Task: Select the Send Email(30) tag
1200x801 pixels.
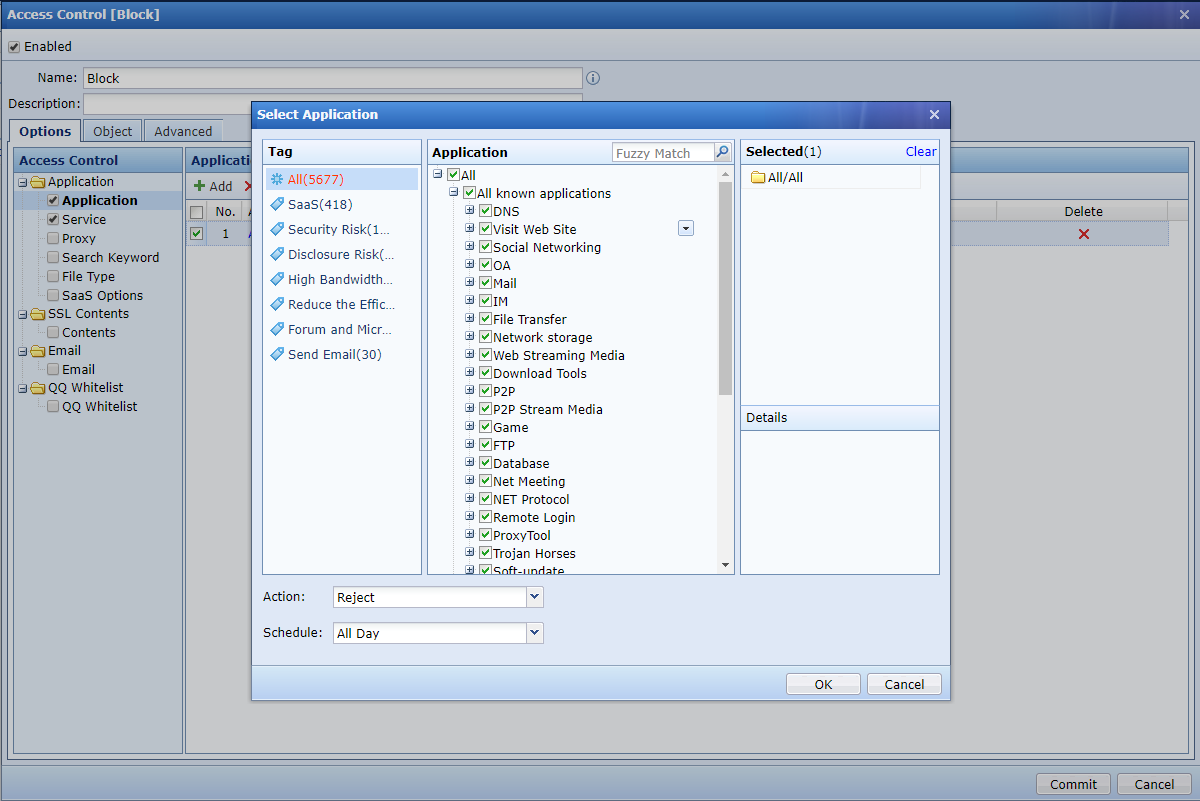Action: click(x=334, y=354)
